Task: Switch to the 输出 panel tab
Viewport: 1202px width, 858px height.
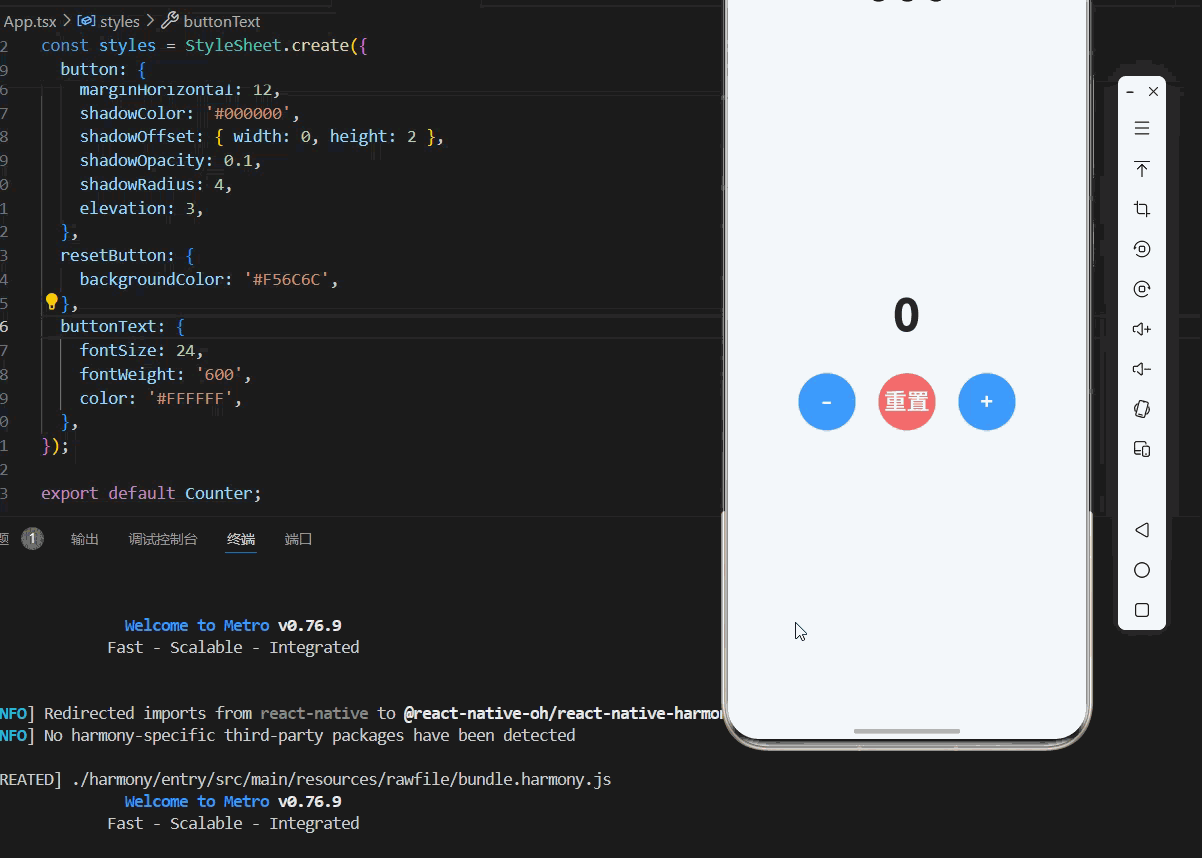Action: click(x=85, y=539)
